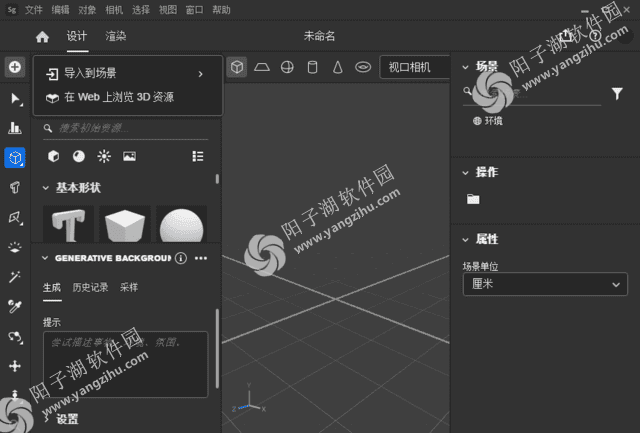Select the dolly camera tool
The image size is (640, 433).
(x=15, y=395)
